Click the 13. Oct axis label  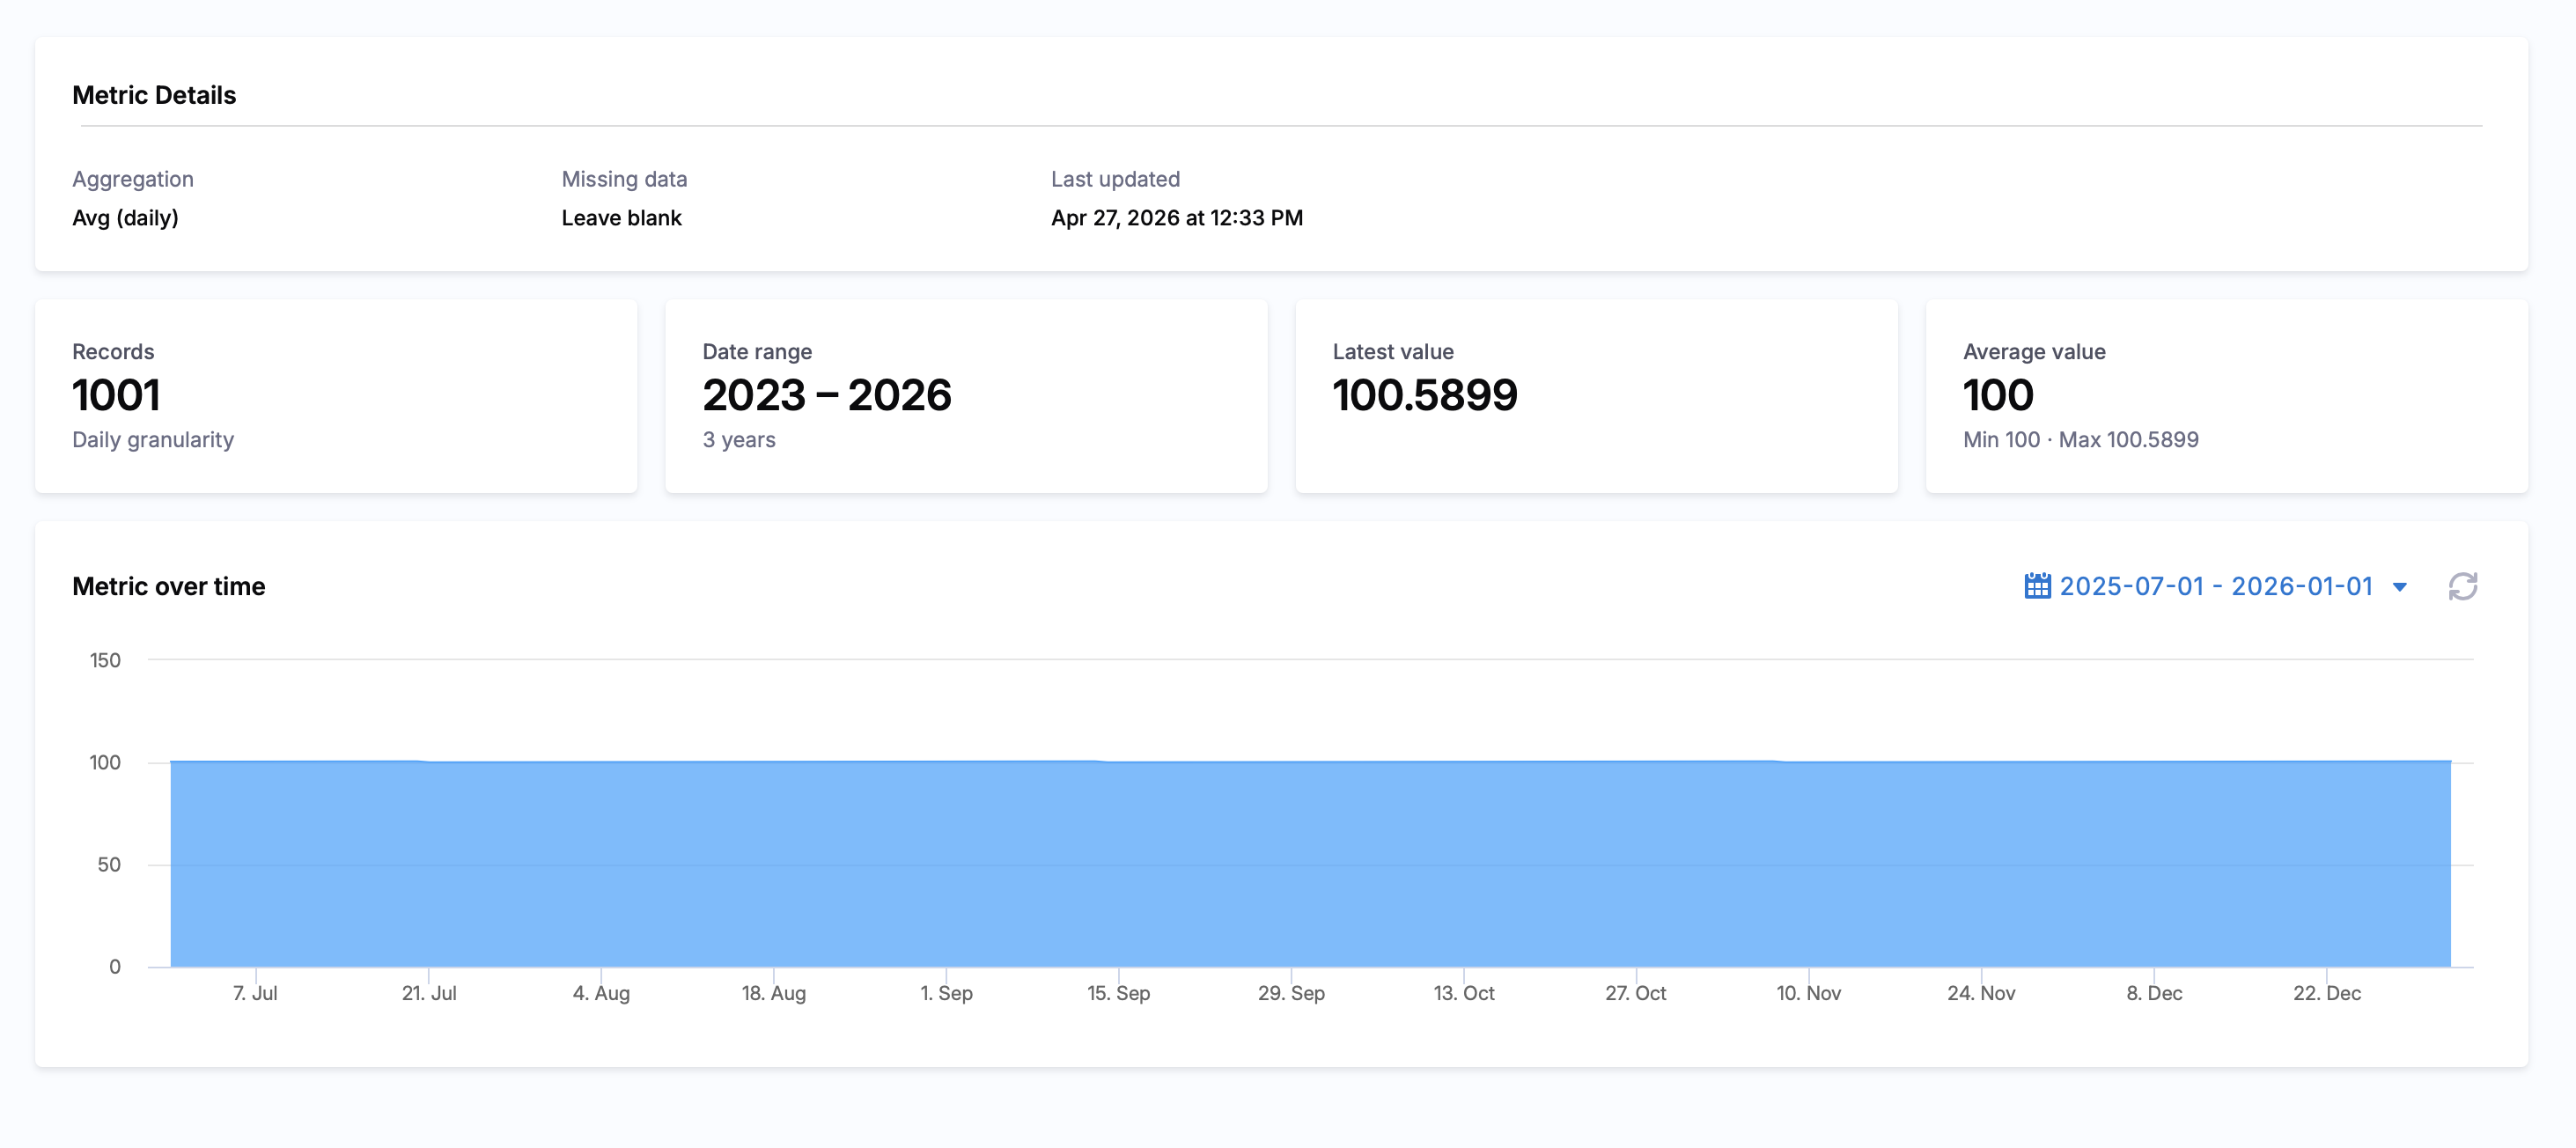(x=1463, y=993)
